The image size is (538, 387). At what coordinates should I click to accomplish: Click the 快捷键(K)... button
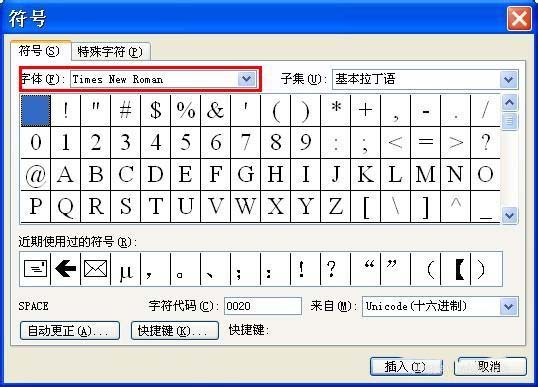pyautogui.click(x=175, y=331)
